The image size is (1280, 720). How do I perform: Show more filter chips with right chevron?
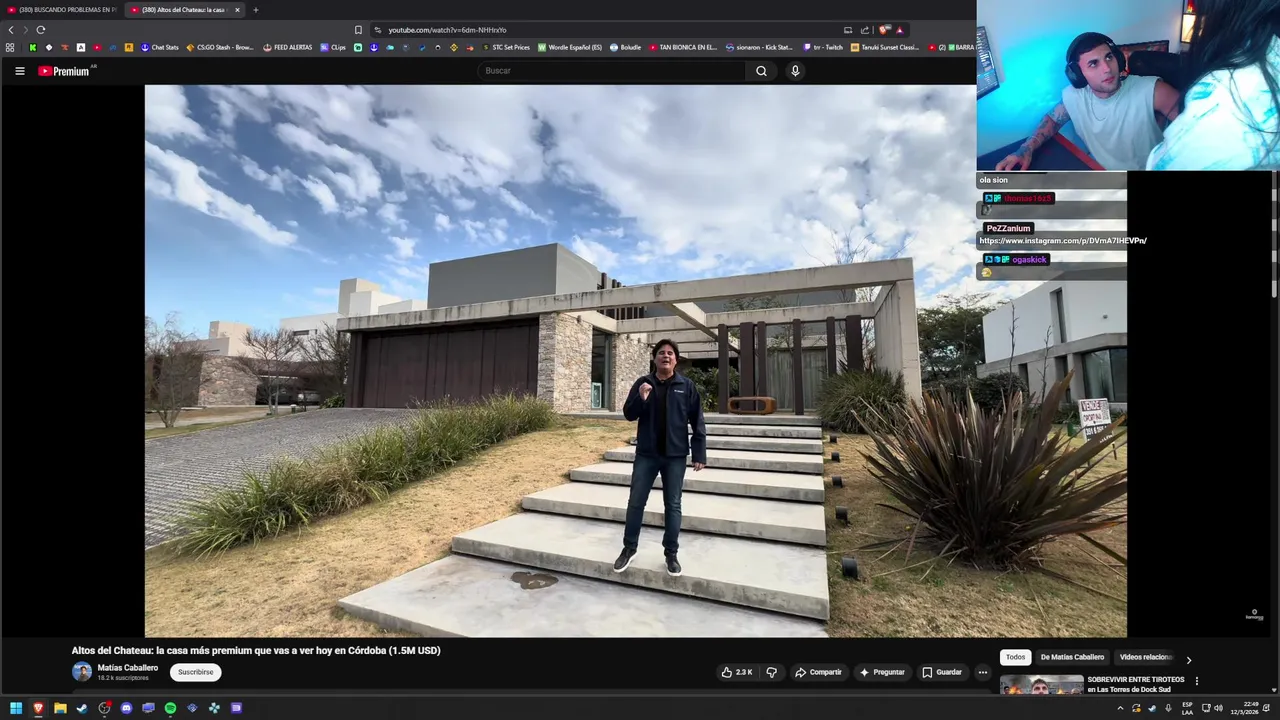click(x=1188, y=659)
